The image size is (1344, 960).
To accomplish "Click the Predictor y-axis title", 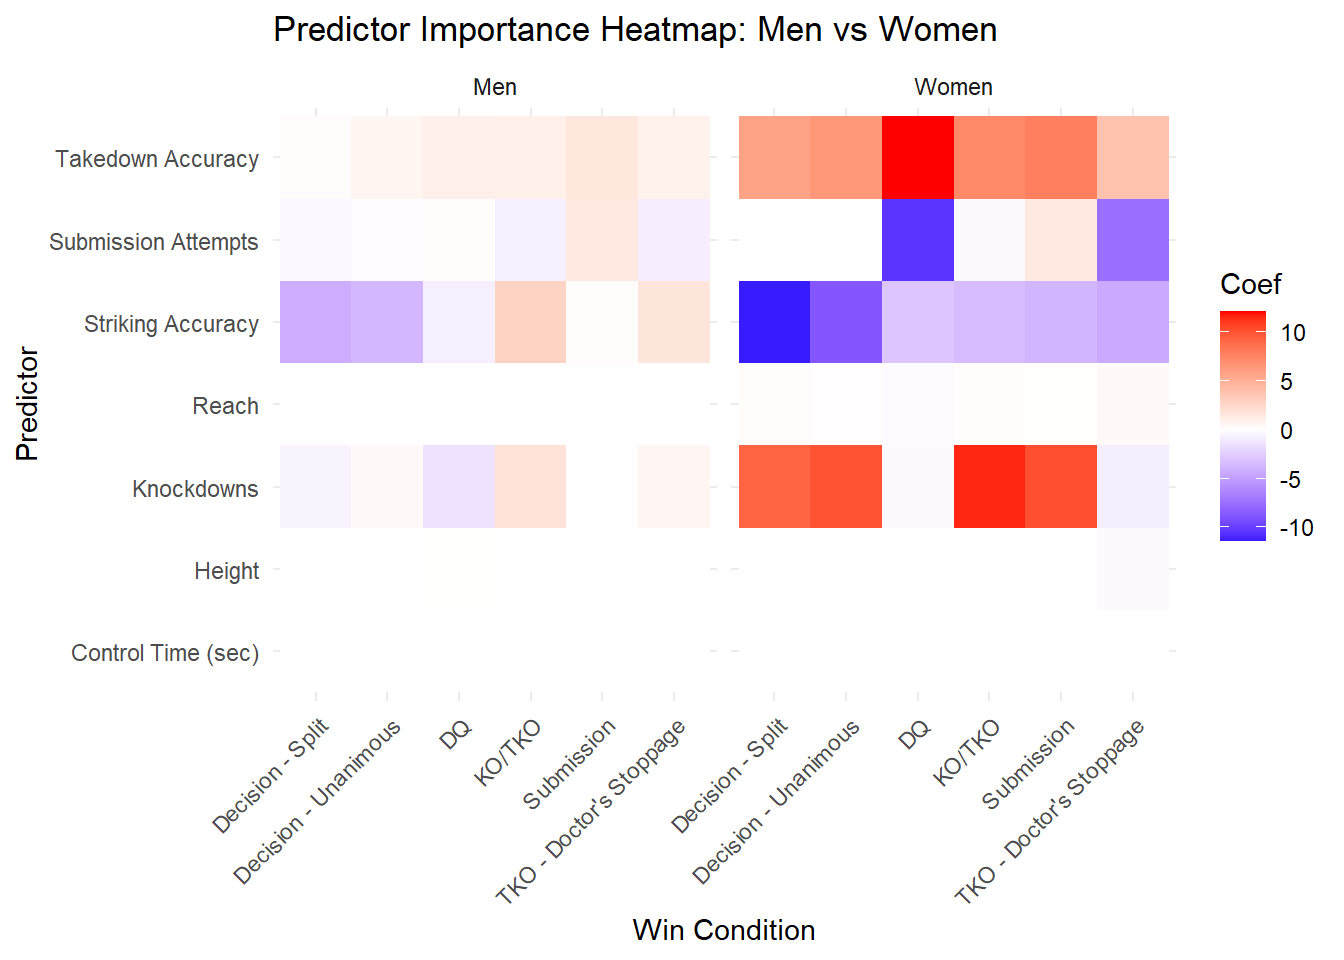I will point(28,404).
